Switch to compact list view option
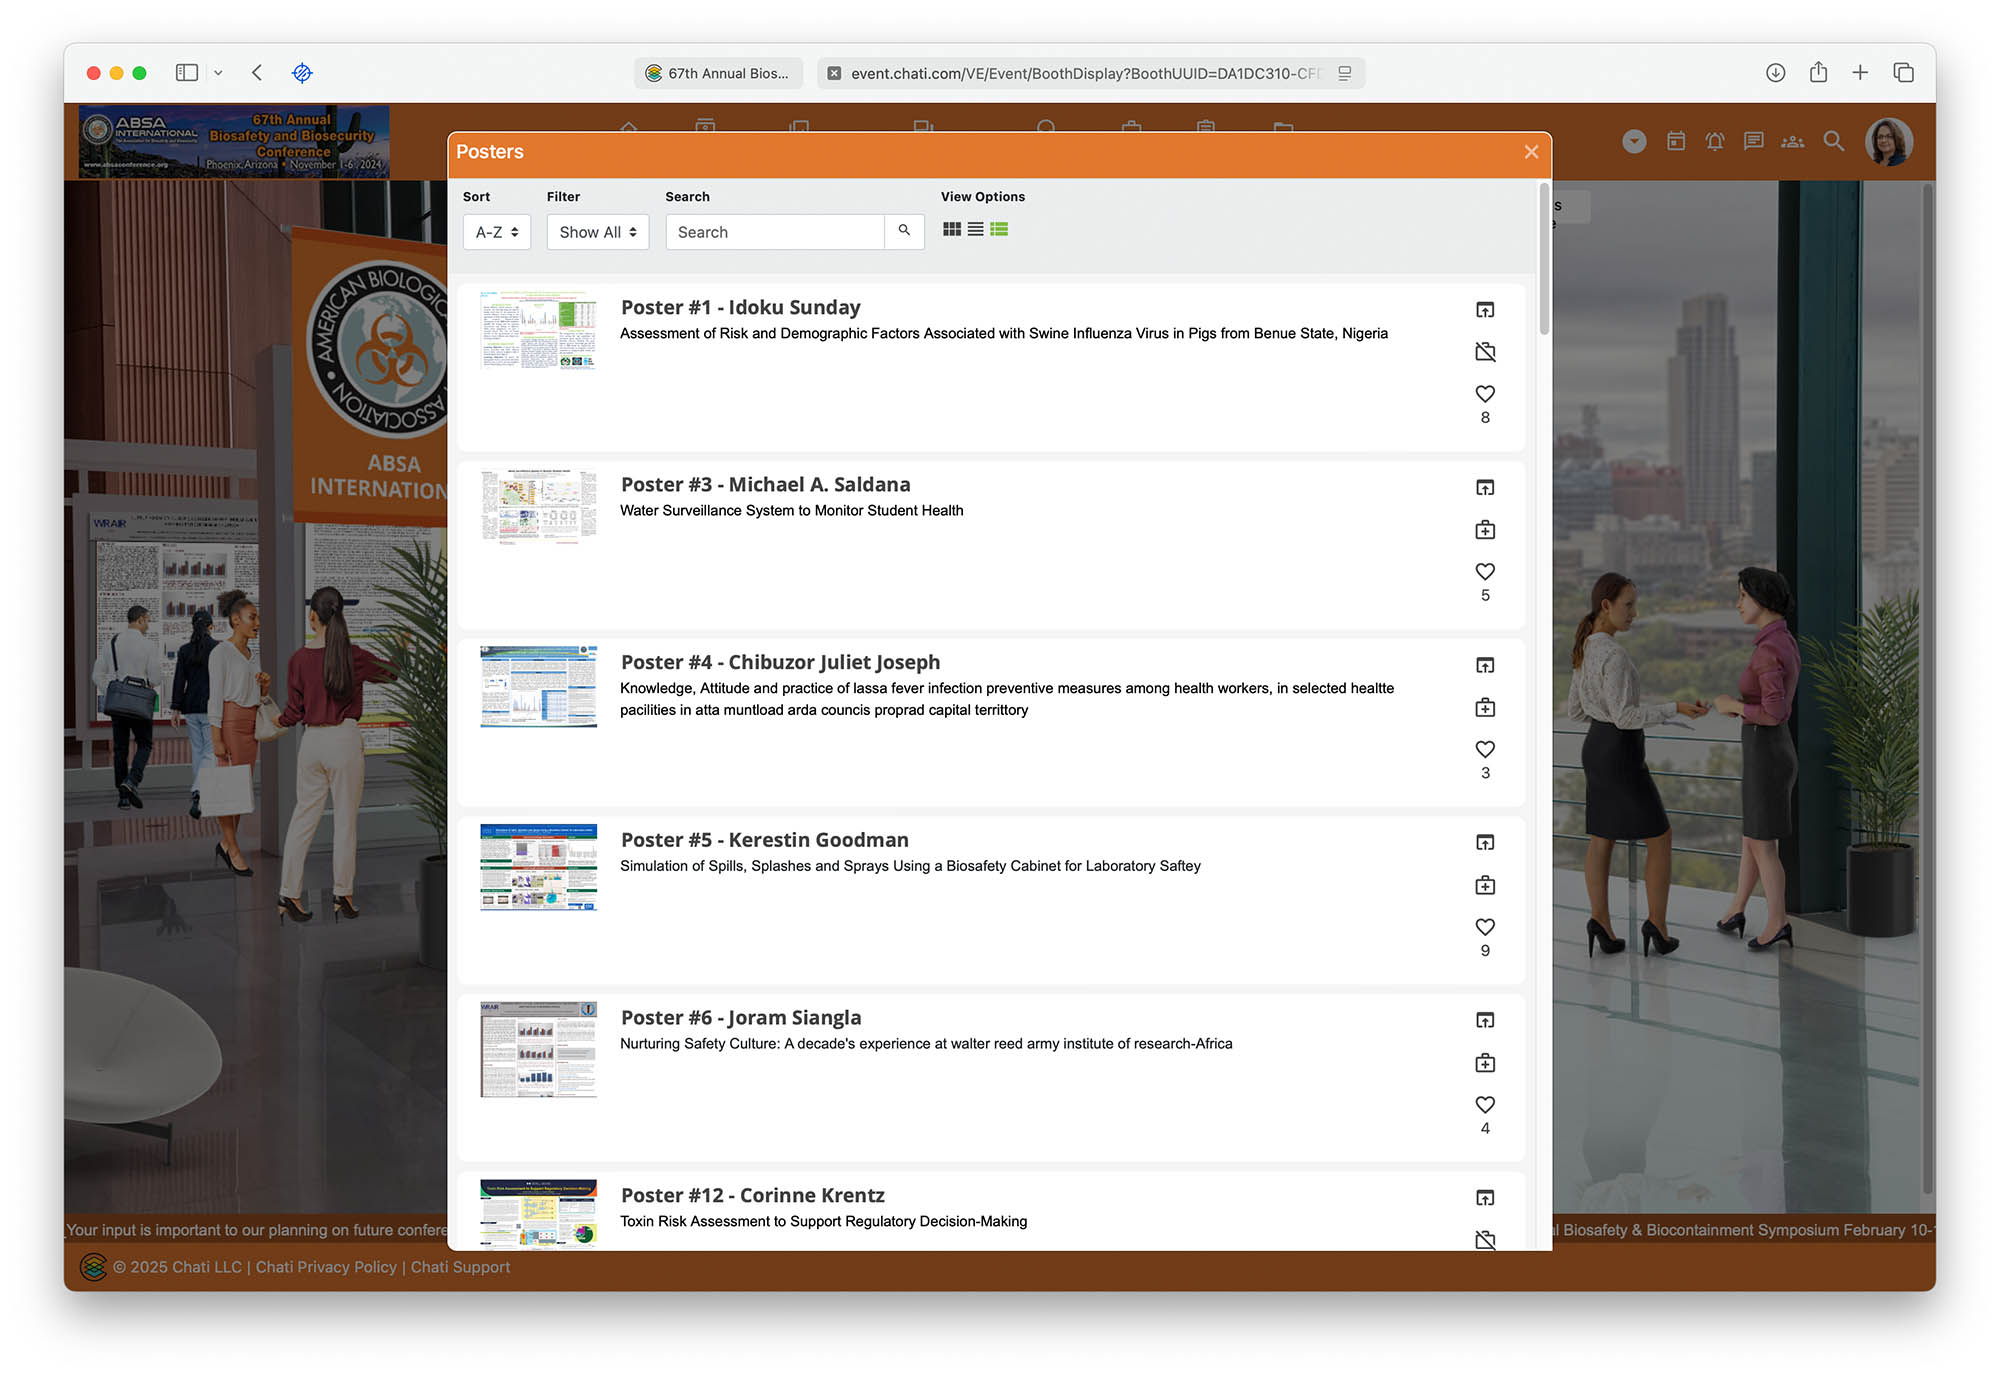The image size is (2000, 1376). tap(975, 230)
